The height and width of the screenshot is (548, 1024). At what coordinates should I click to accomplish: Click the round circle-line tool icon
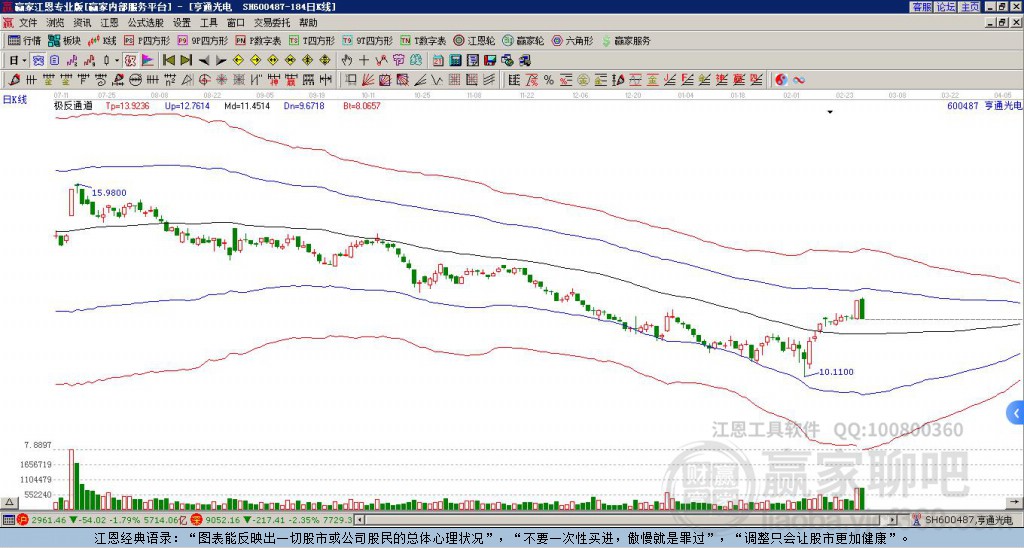(x=135, y=80)
